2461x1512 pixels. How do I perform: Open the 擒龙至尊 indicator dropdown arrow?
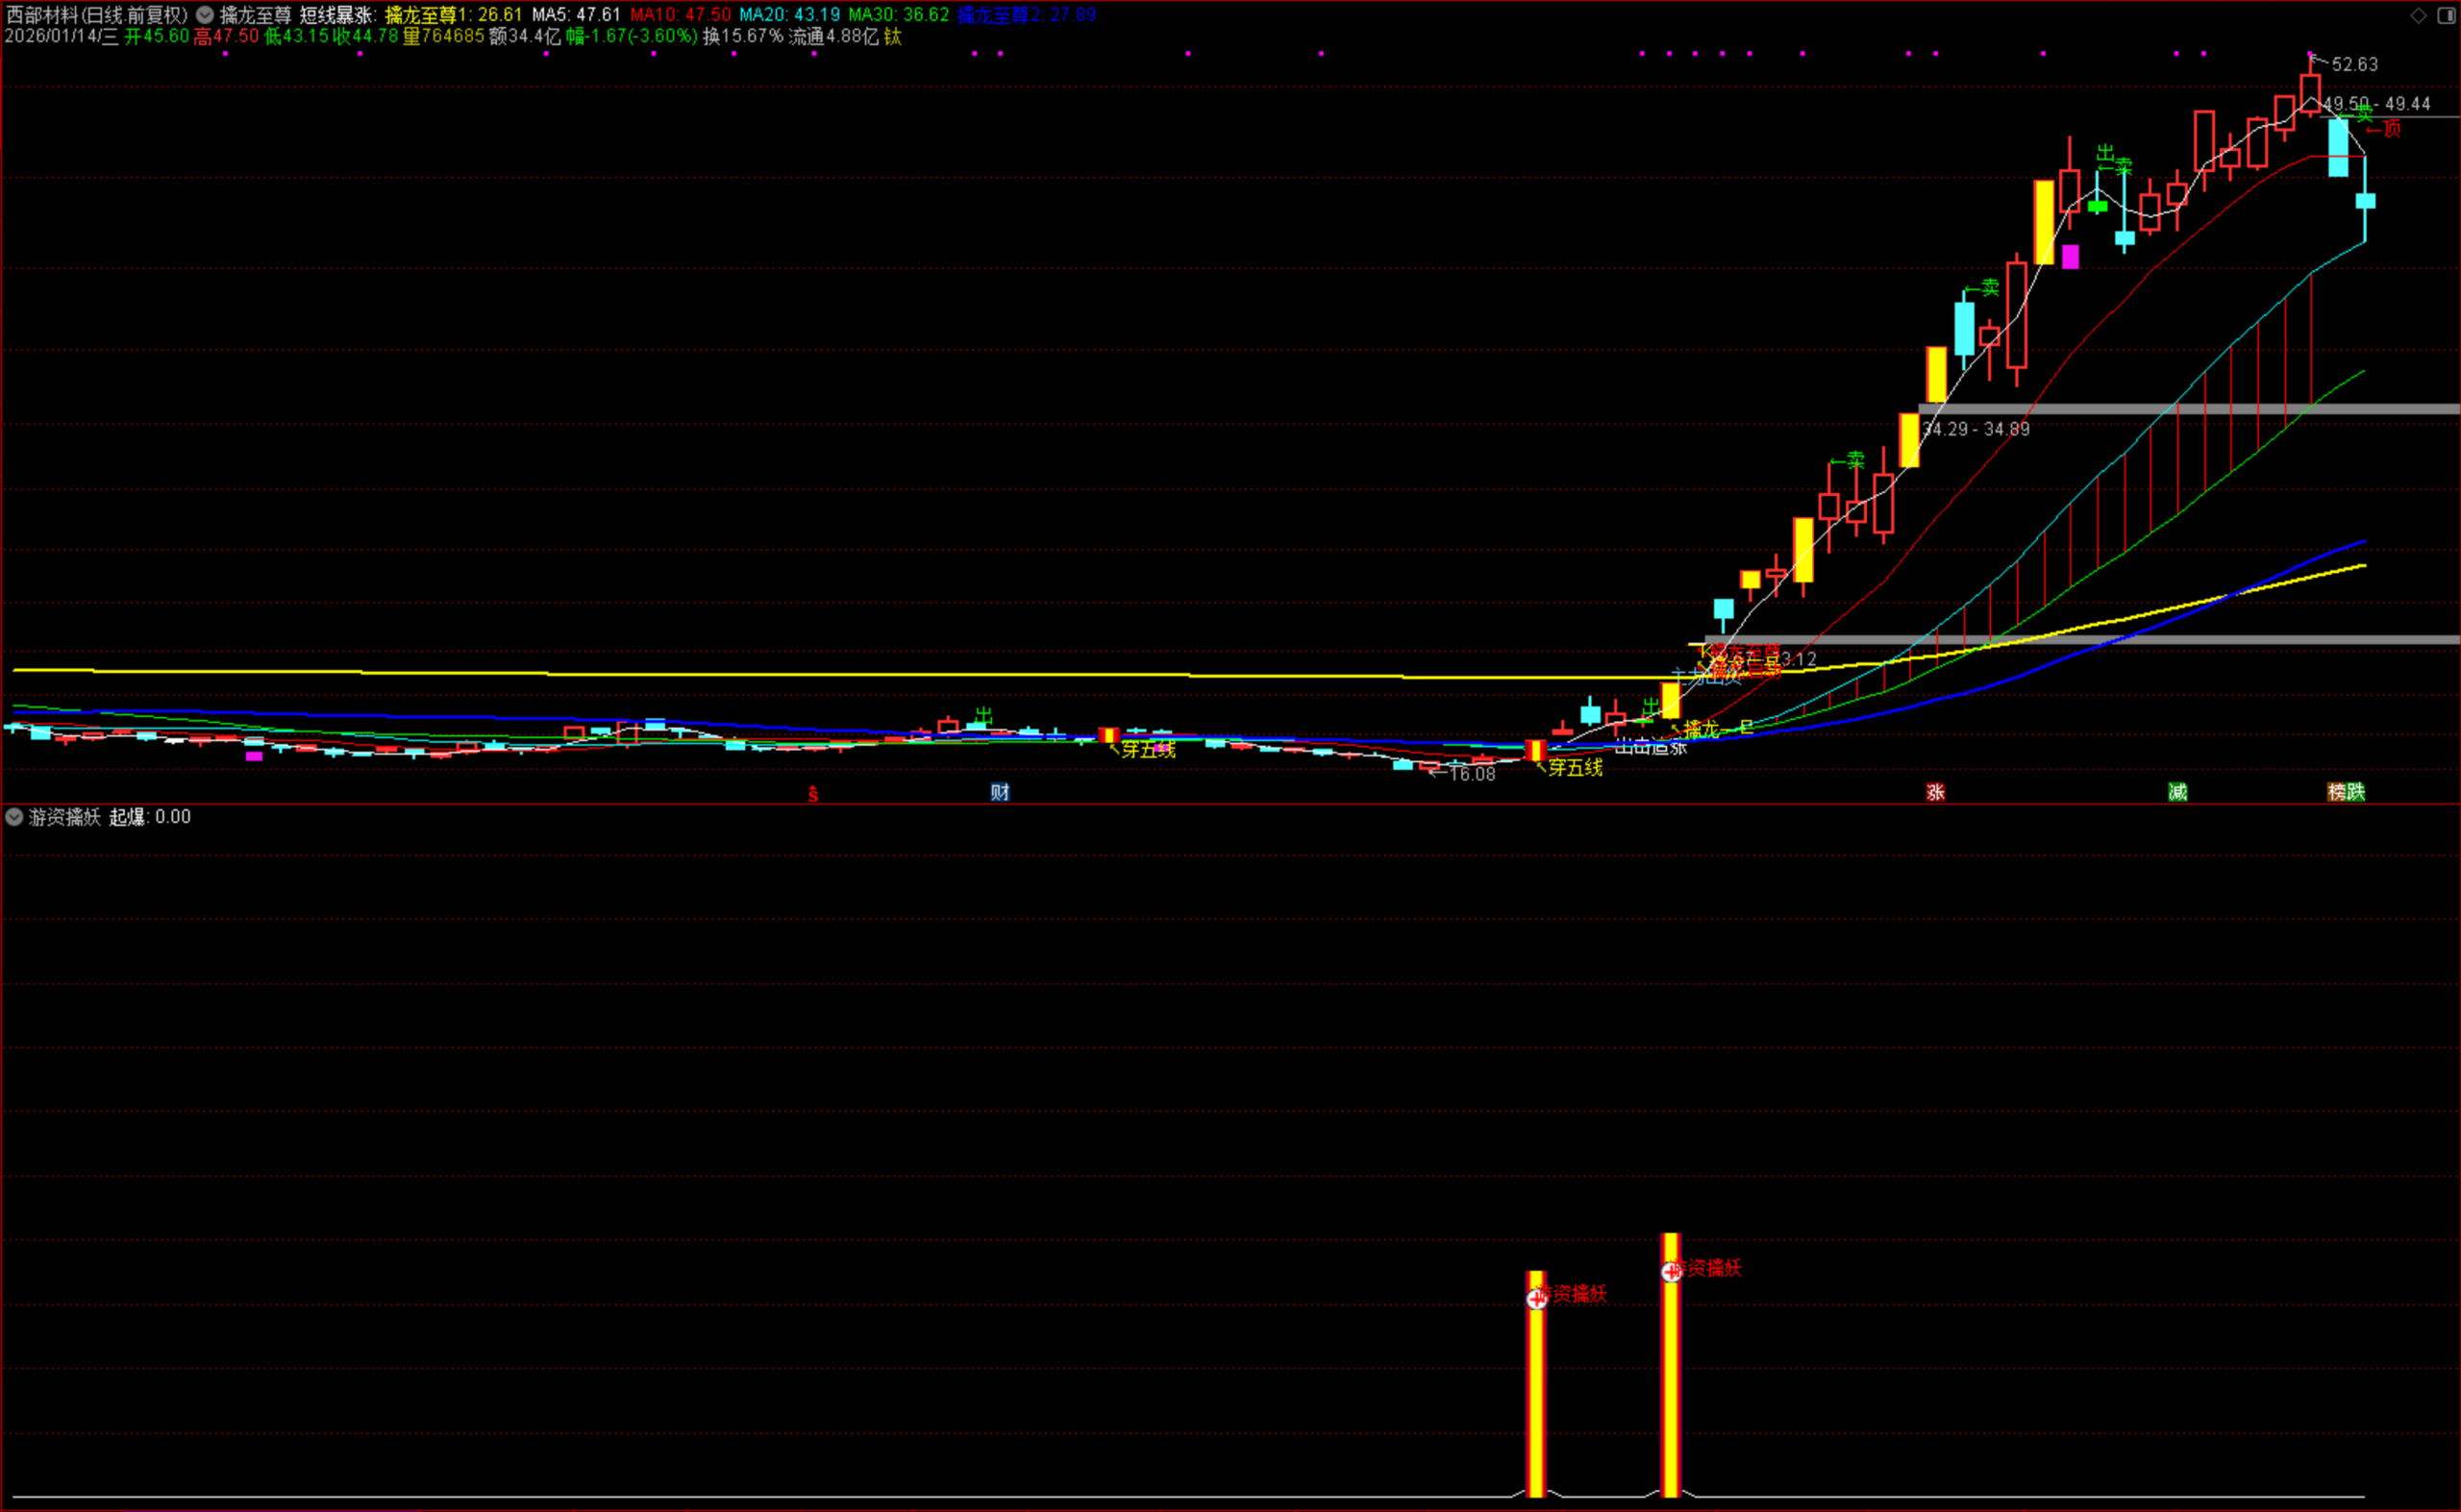pos(204,15)
